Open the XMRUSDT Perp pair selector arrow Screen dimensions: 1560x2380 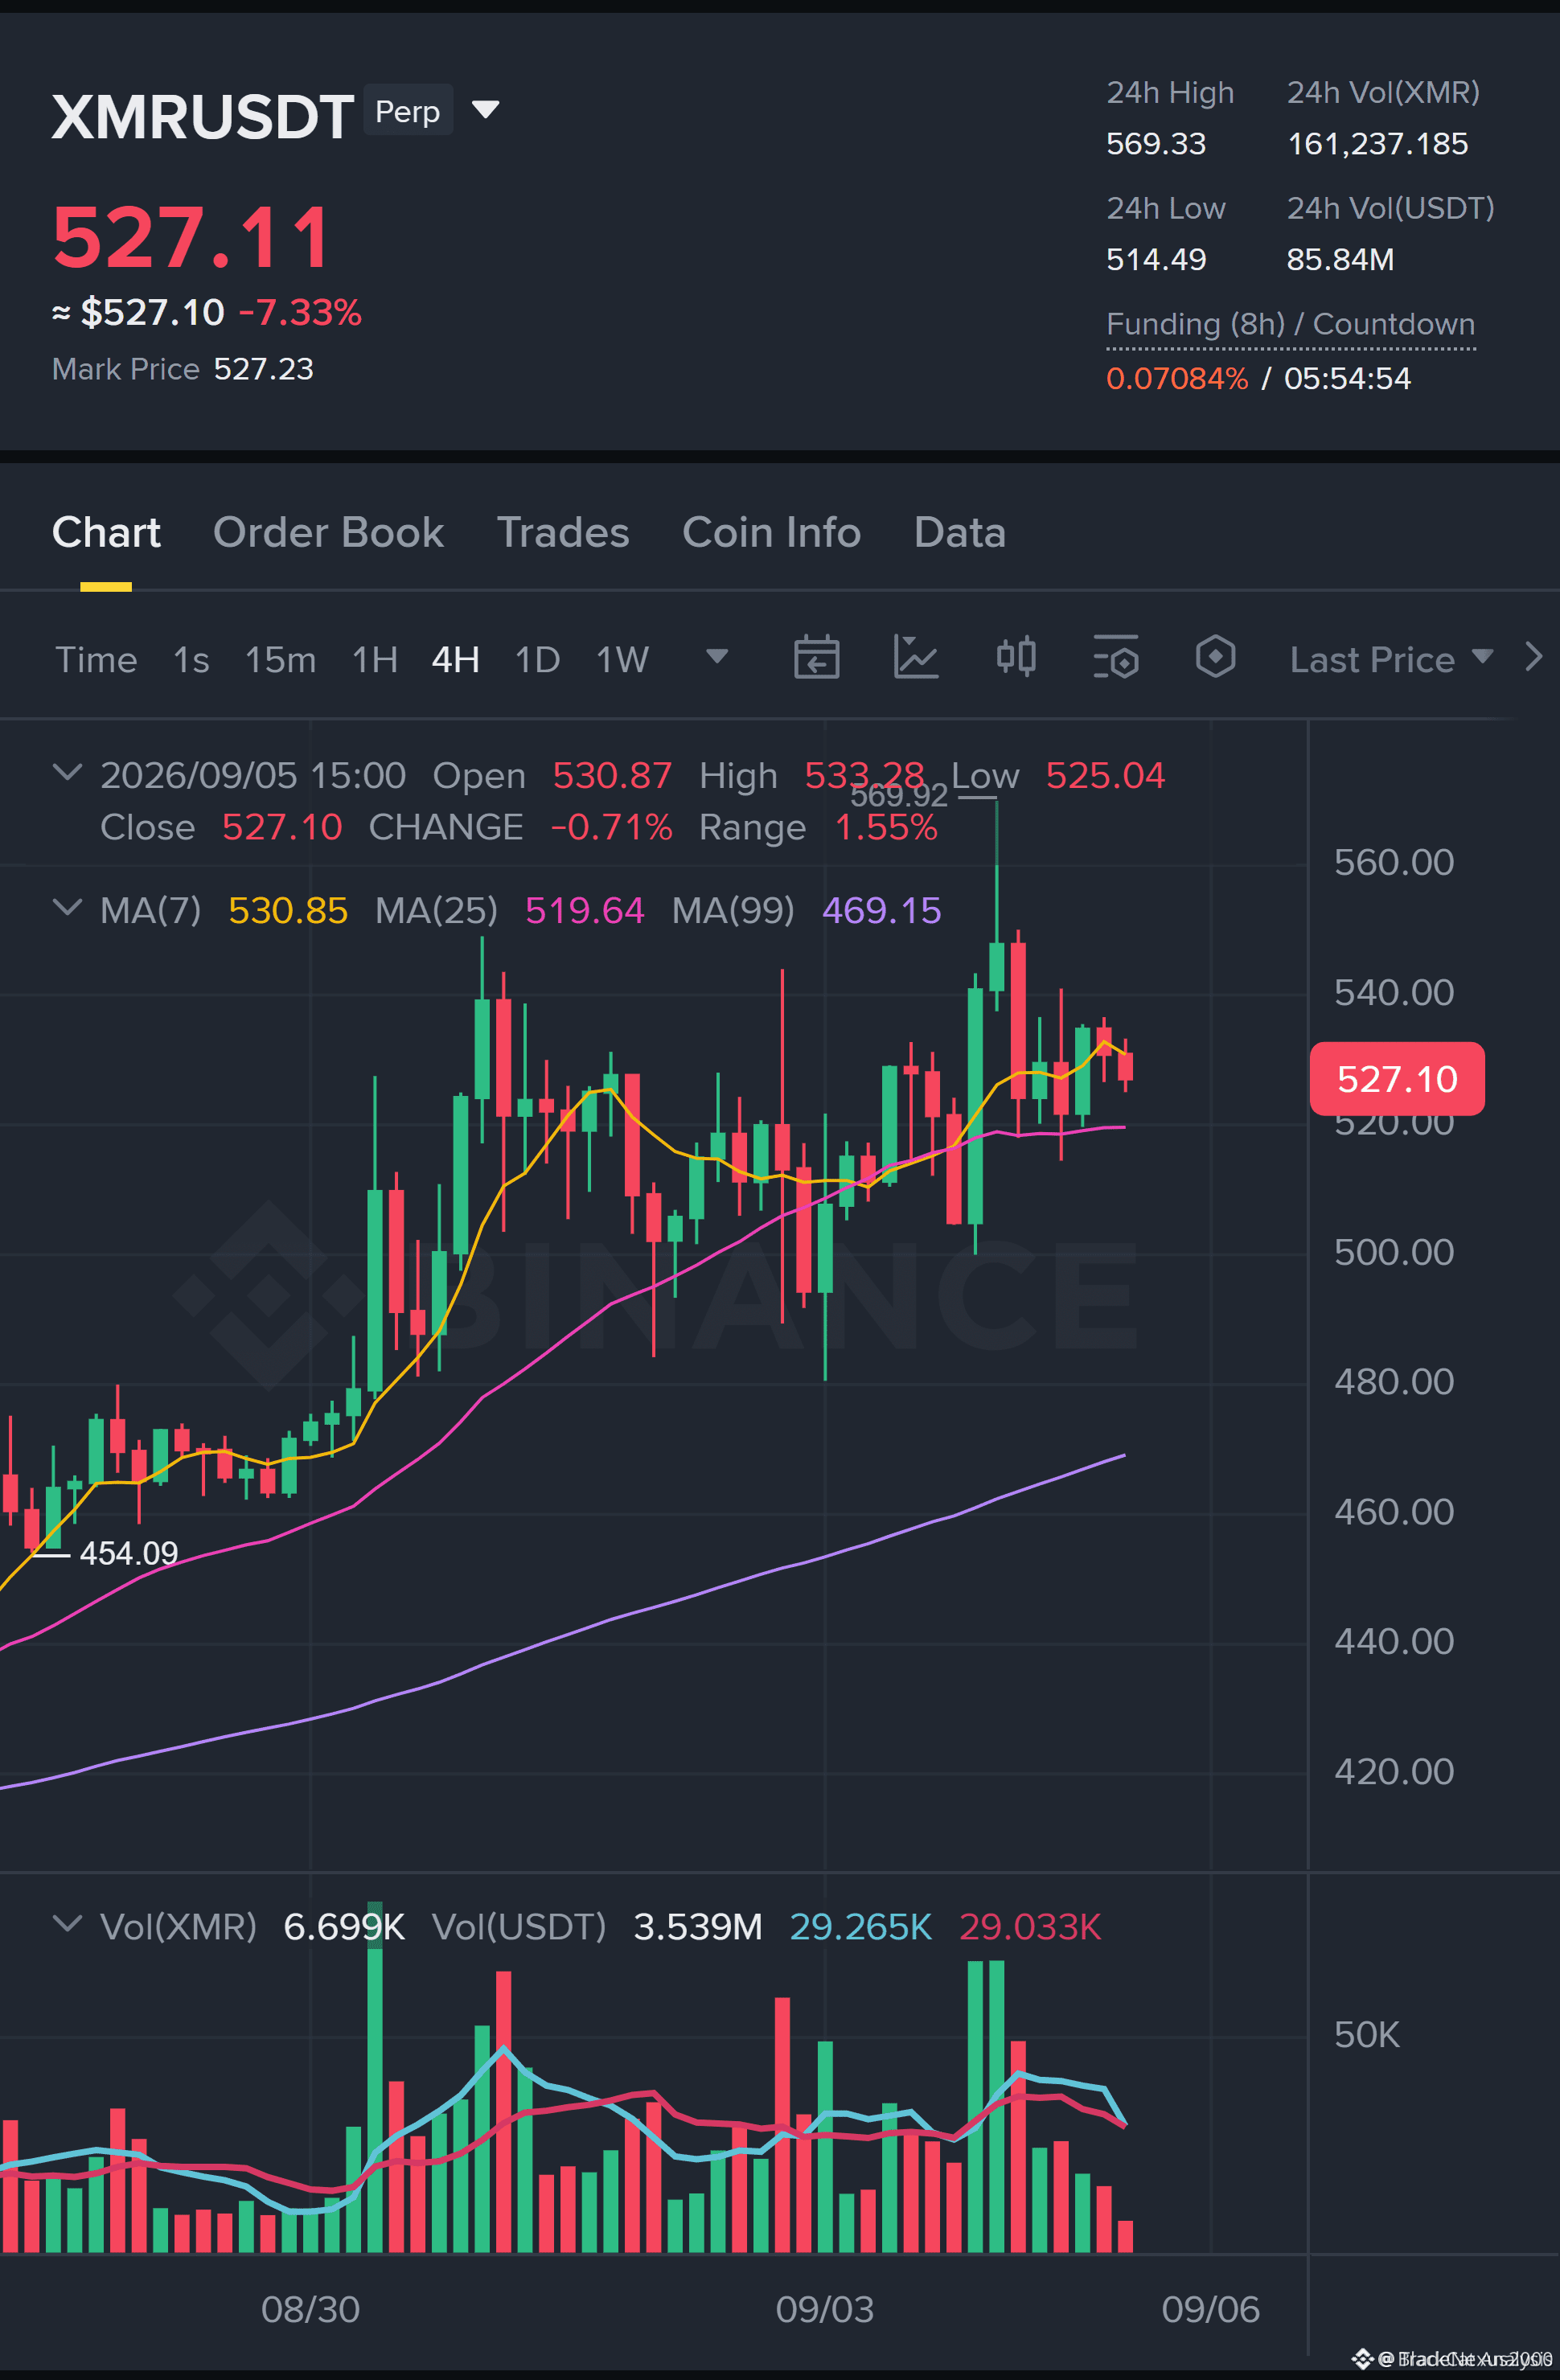(485, 109)
